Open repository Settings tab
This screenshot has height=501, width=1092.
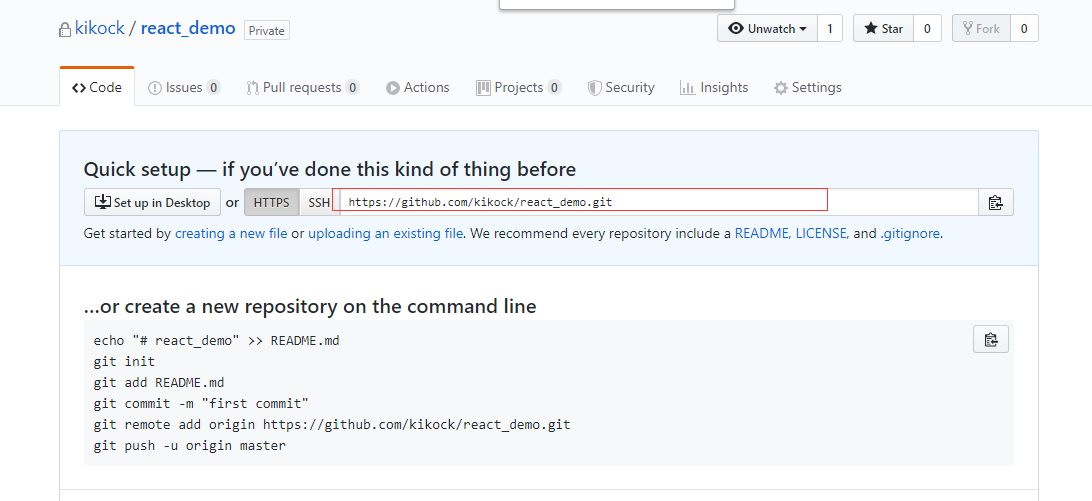[807, 87]
